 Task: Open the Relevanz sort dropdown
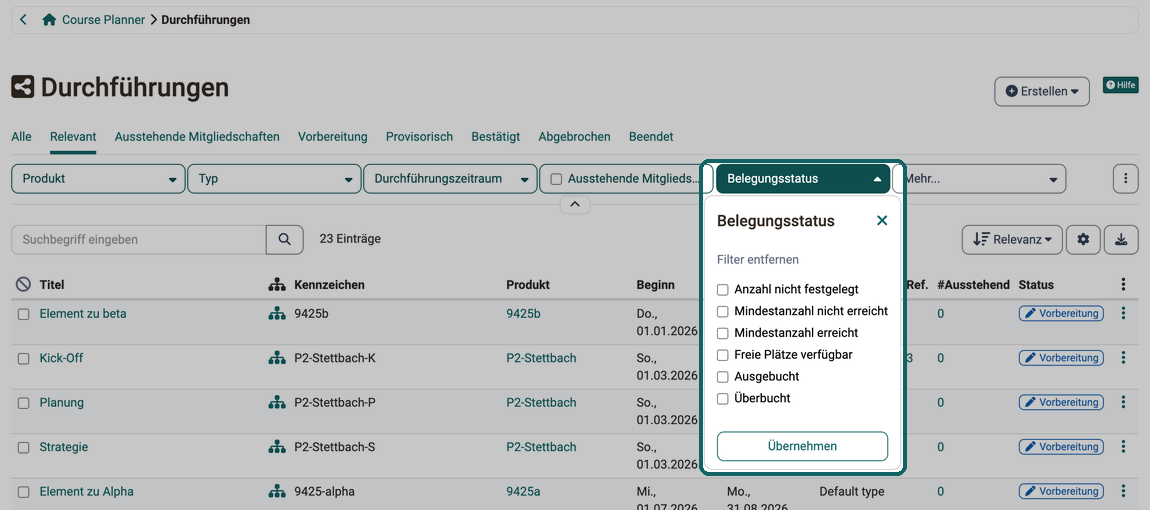(x=1011, y=239)
